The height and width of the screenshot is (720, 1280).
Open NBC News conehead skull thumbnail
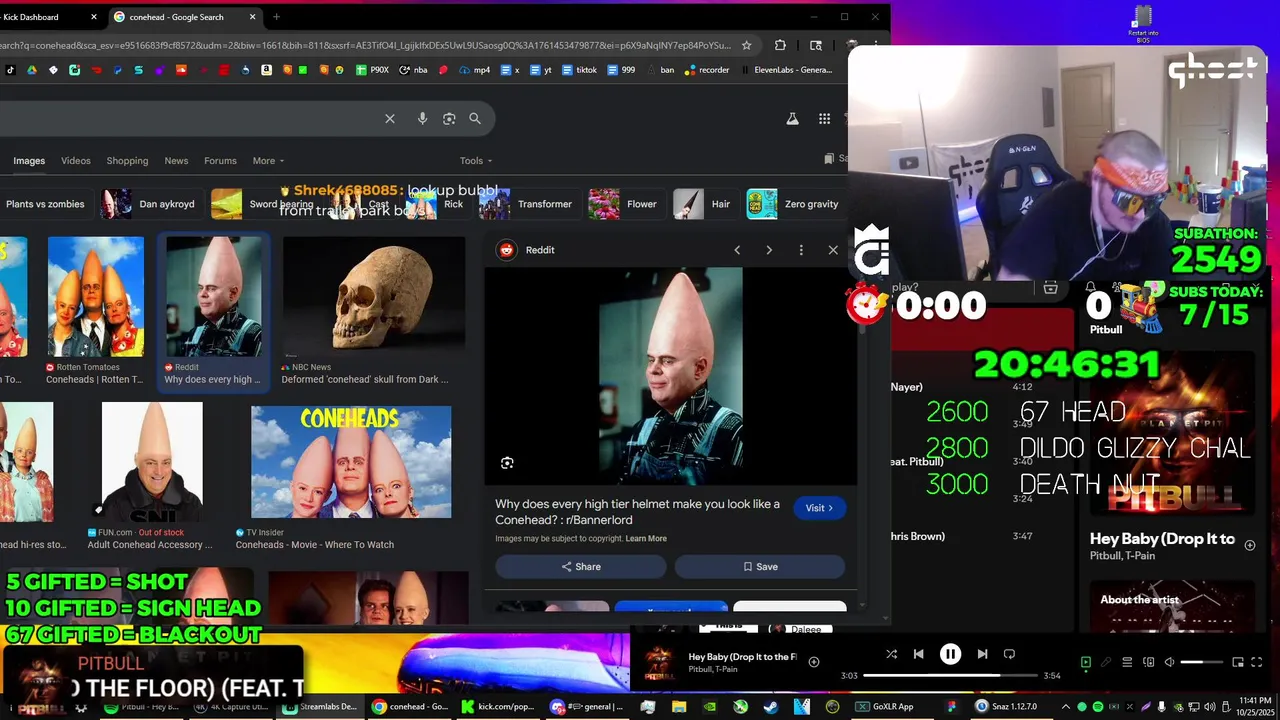pyautogui.click(x=374, y=296)
